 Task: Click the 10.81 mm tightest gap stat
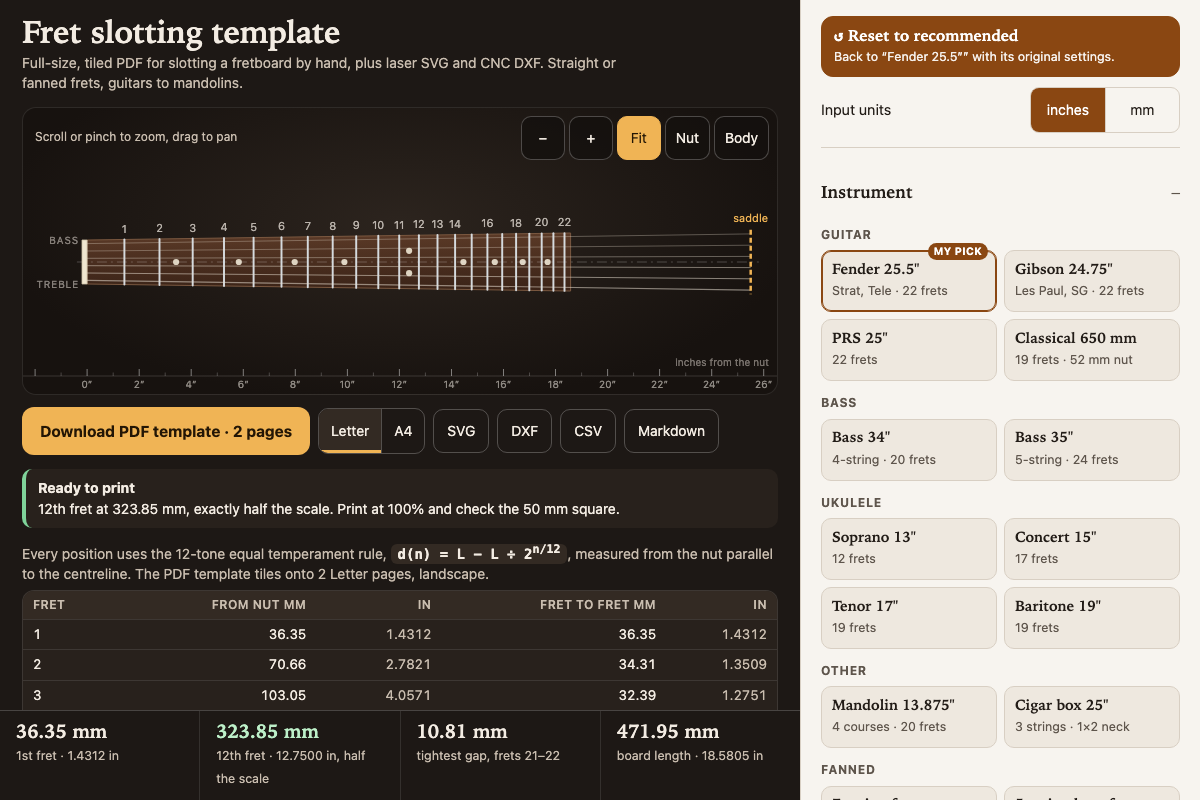click(500, 755)
